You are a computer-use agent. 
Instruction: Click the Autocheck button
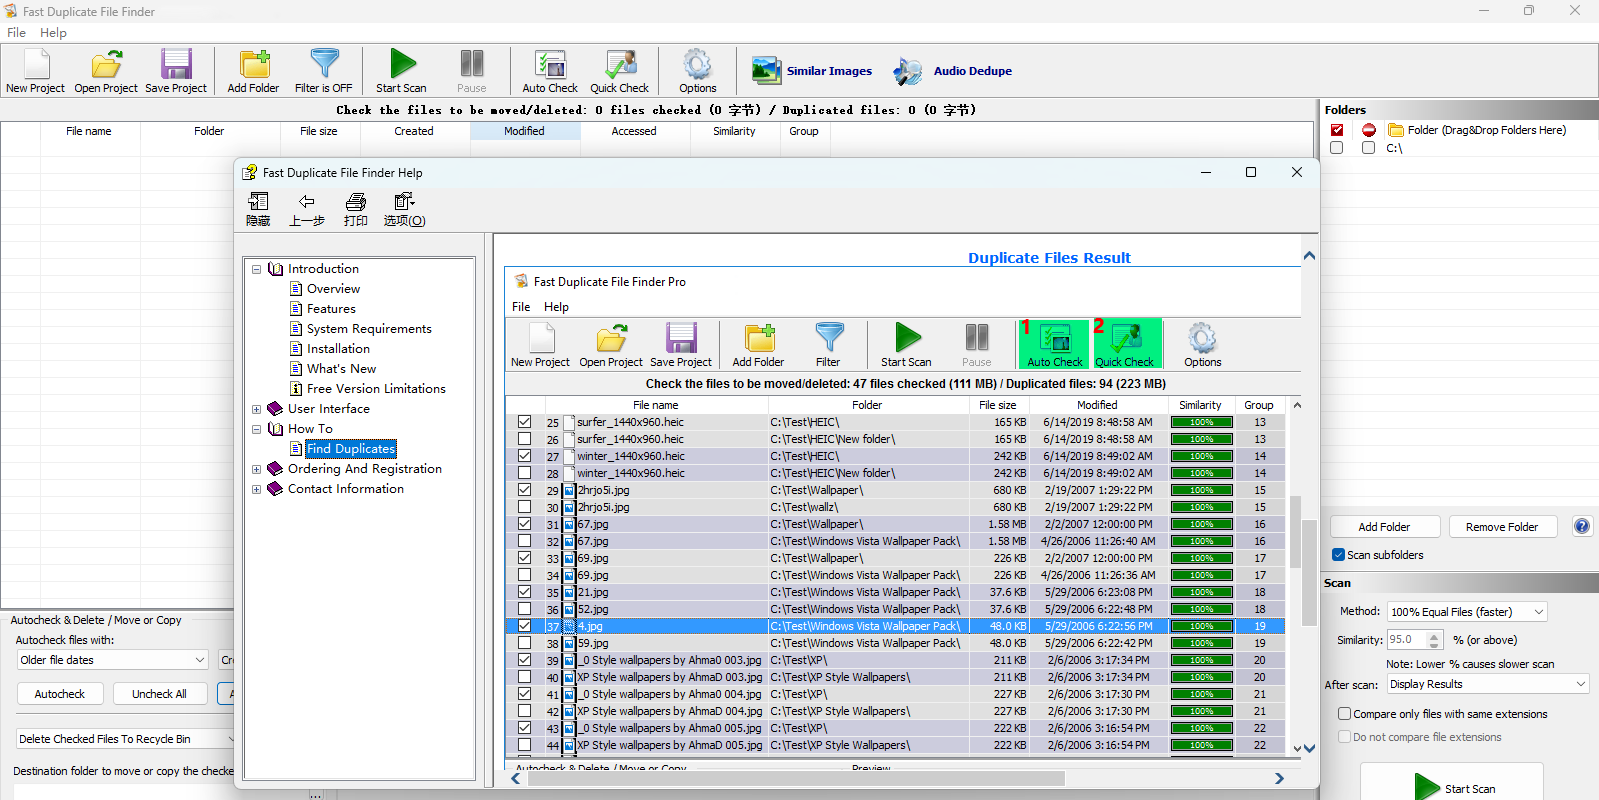60,694
